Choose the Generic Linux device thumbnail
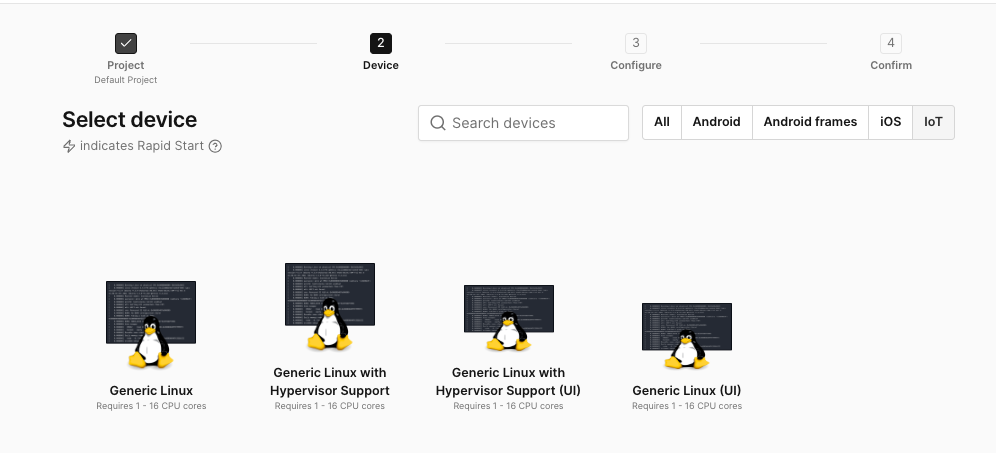996x453 pixels. point(151,325)
